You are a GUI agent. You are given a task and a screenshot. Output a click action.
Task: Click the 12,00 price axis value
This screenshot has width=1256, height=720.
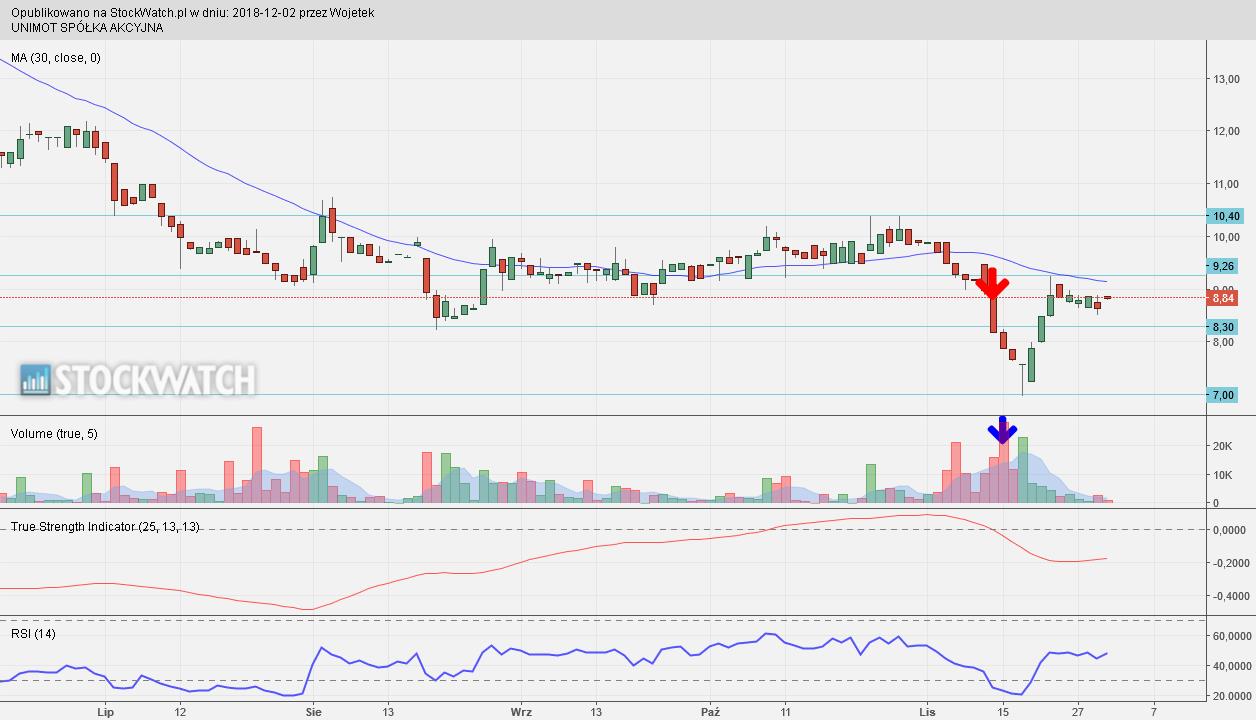[1227, 132]
